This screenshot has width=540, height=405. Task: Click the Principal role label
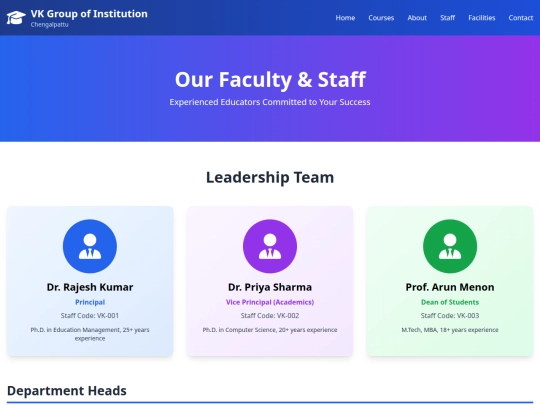pyautogui.click(x=90, y=302)
